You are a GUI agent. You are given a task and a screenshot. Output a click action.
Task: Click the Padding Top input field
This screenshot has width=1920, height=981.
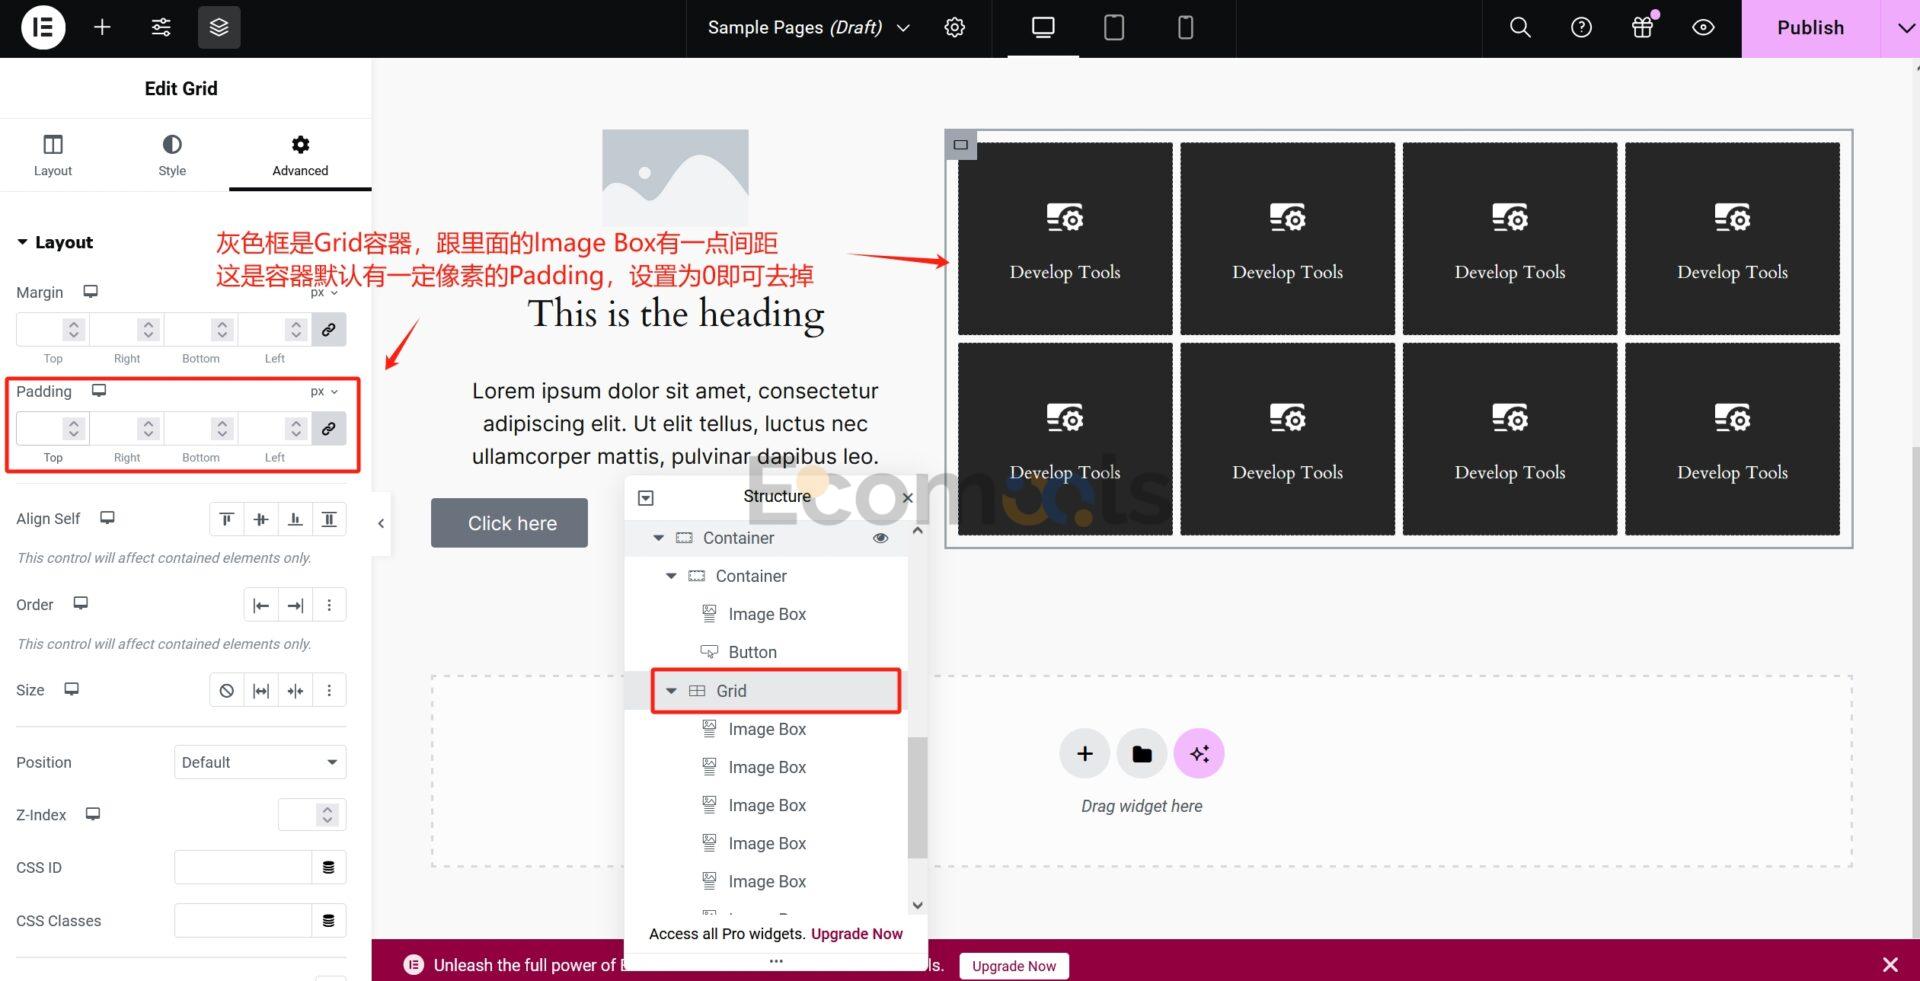tap(52, 429)
